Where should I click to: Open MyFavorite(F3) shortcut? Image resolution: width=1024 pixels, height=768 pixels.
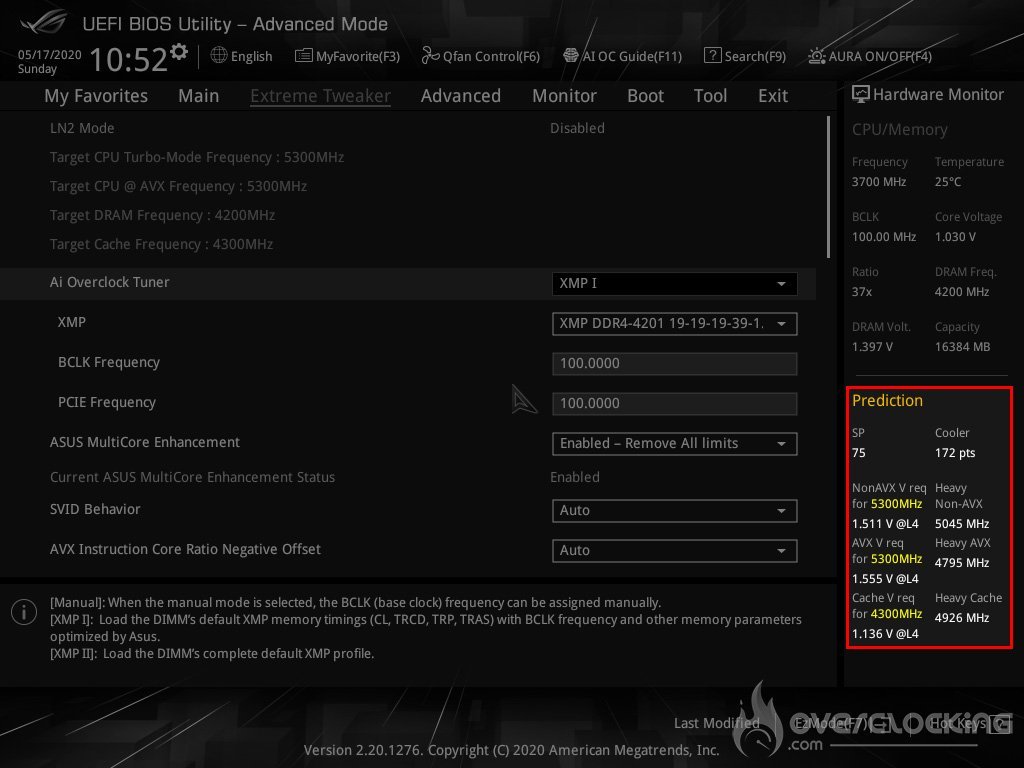click(357, 56)
